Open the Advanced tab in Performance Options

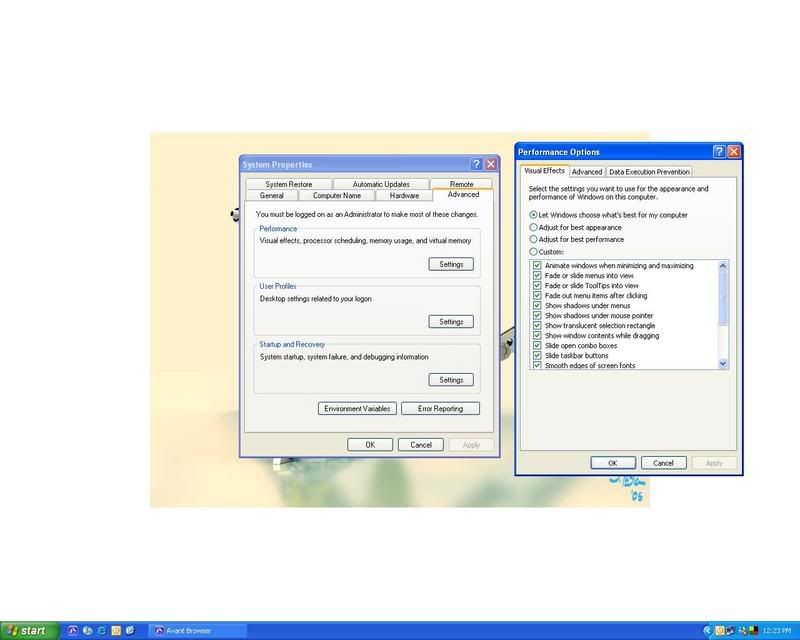point(587,172)
